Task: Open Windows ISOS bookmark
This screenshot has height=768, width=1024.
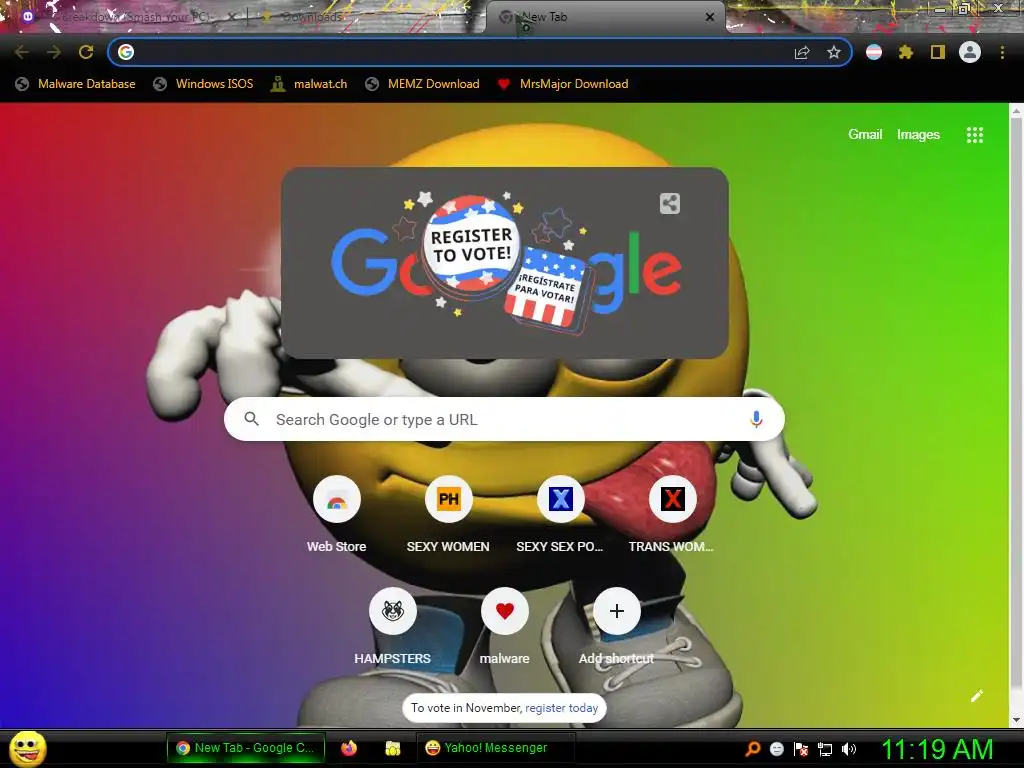Action: pos(203,84)
